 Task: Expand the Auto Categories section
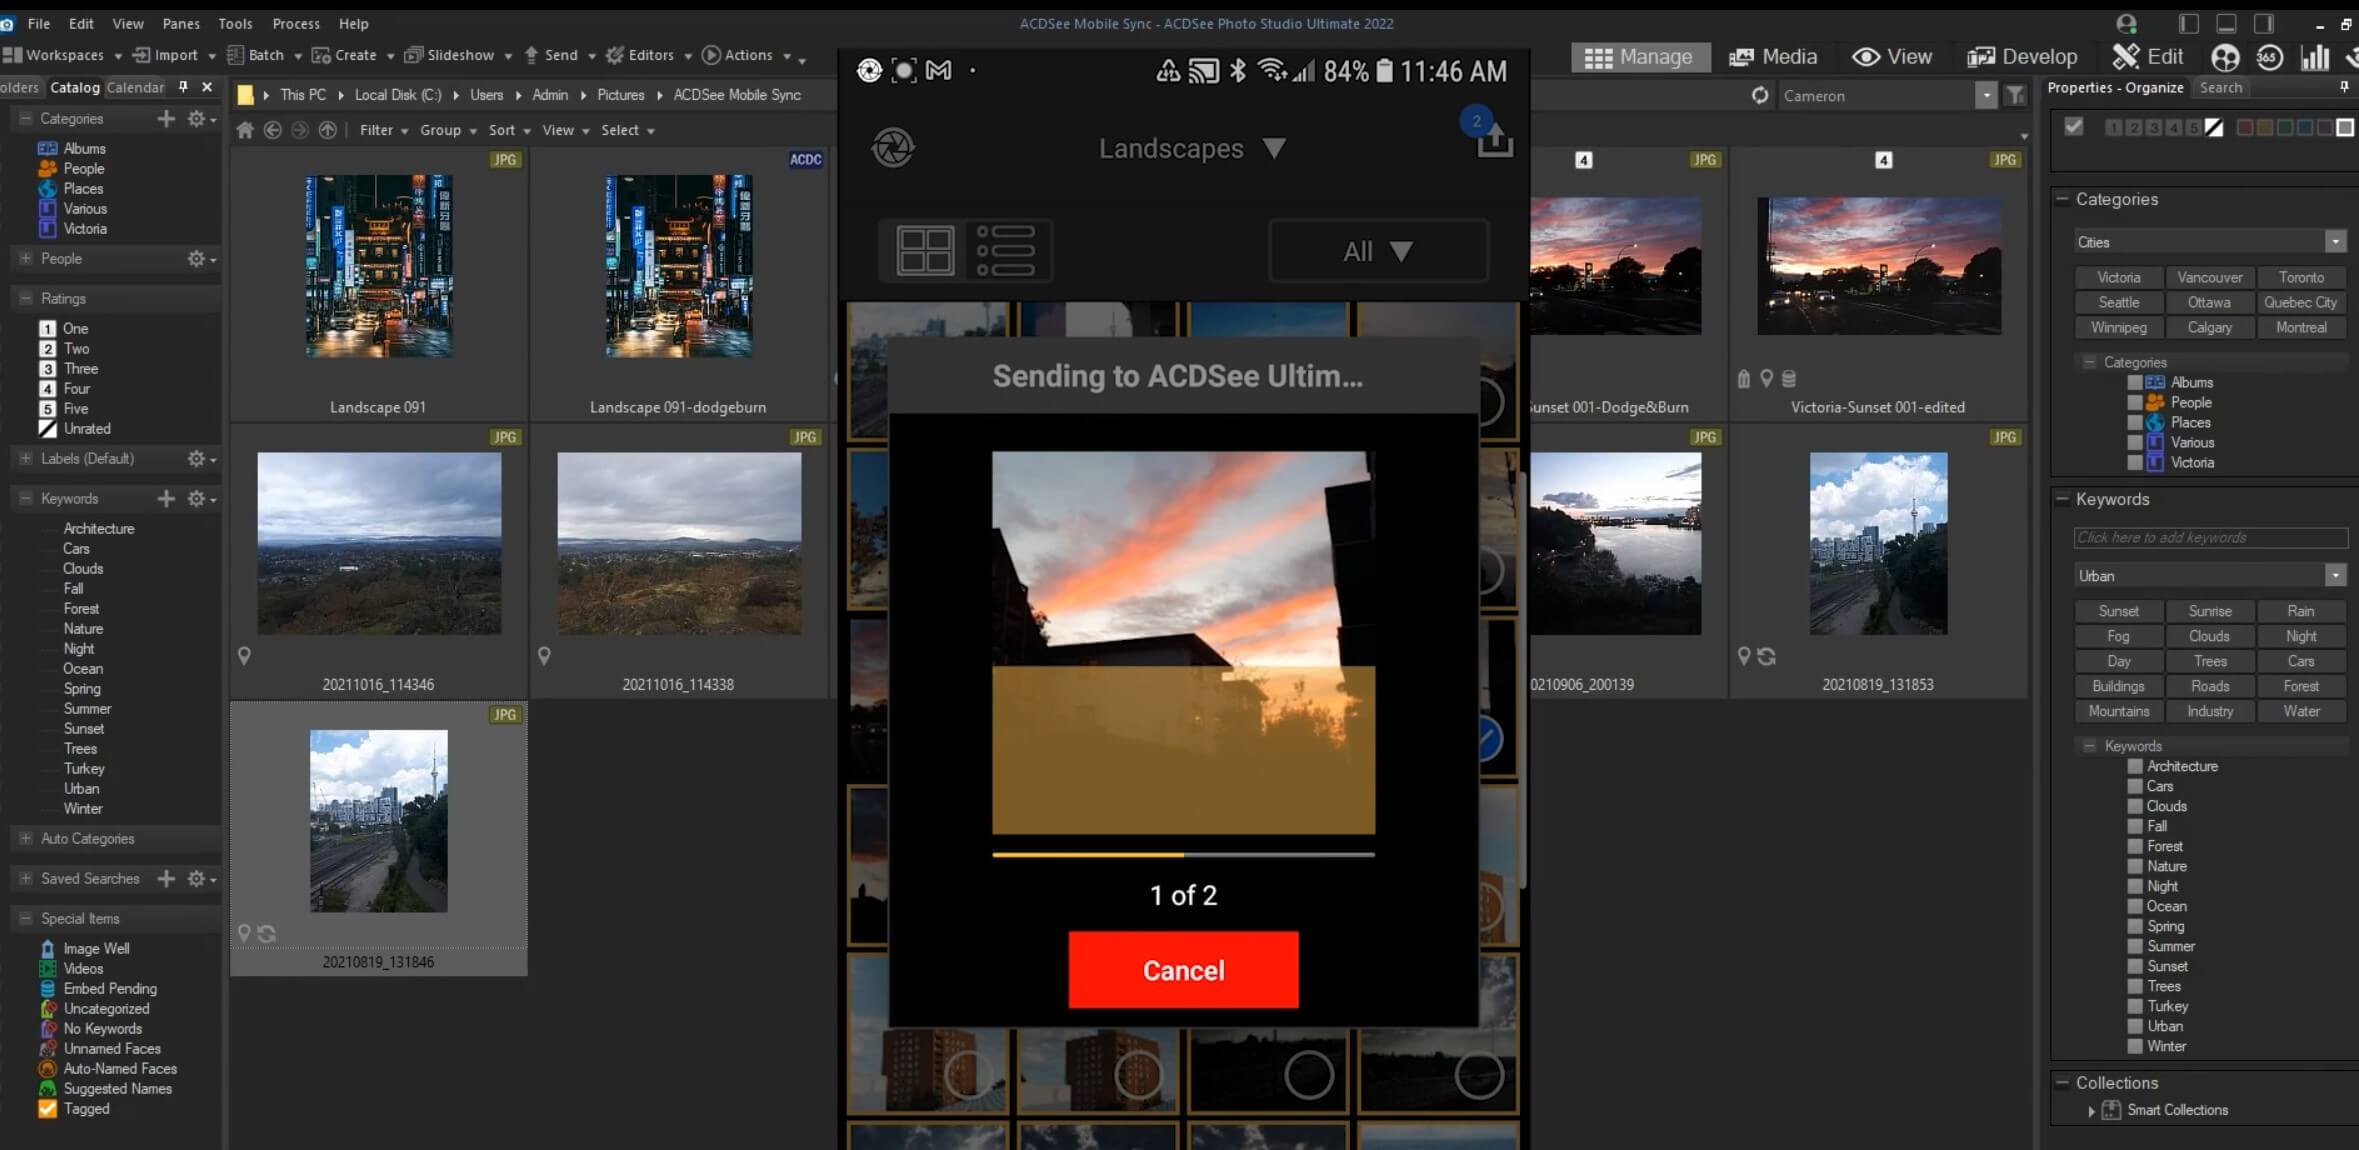[25, 838]
